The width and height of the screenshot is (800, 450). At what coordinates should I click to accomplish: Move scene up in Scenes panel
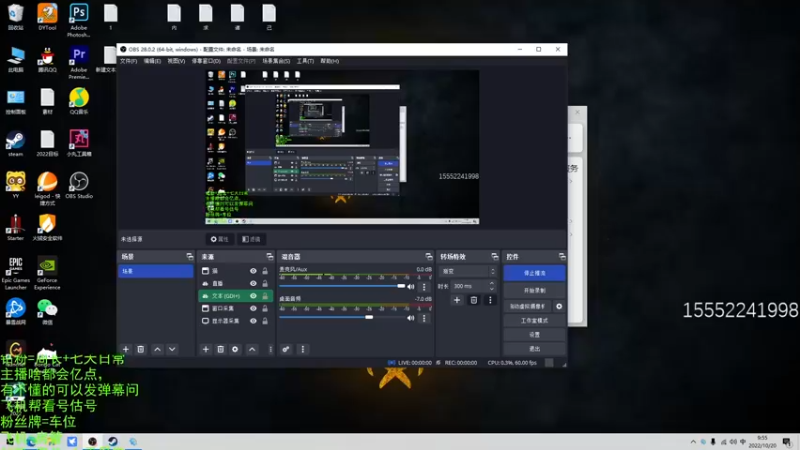click(157, 349)
